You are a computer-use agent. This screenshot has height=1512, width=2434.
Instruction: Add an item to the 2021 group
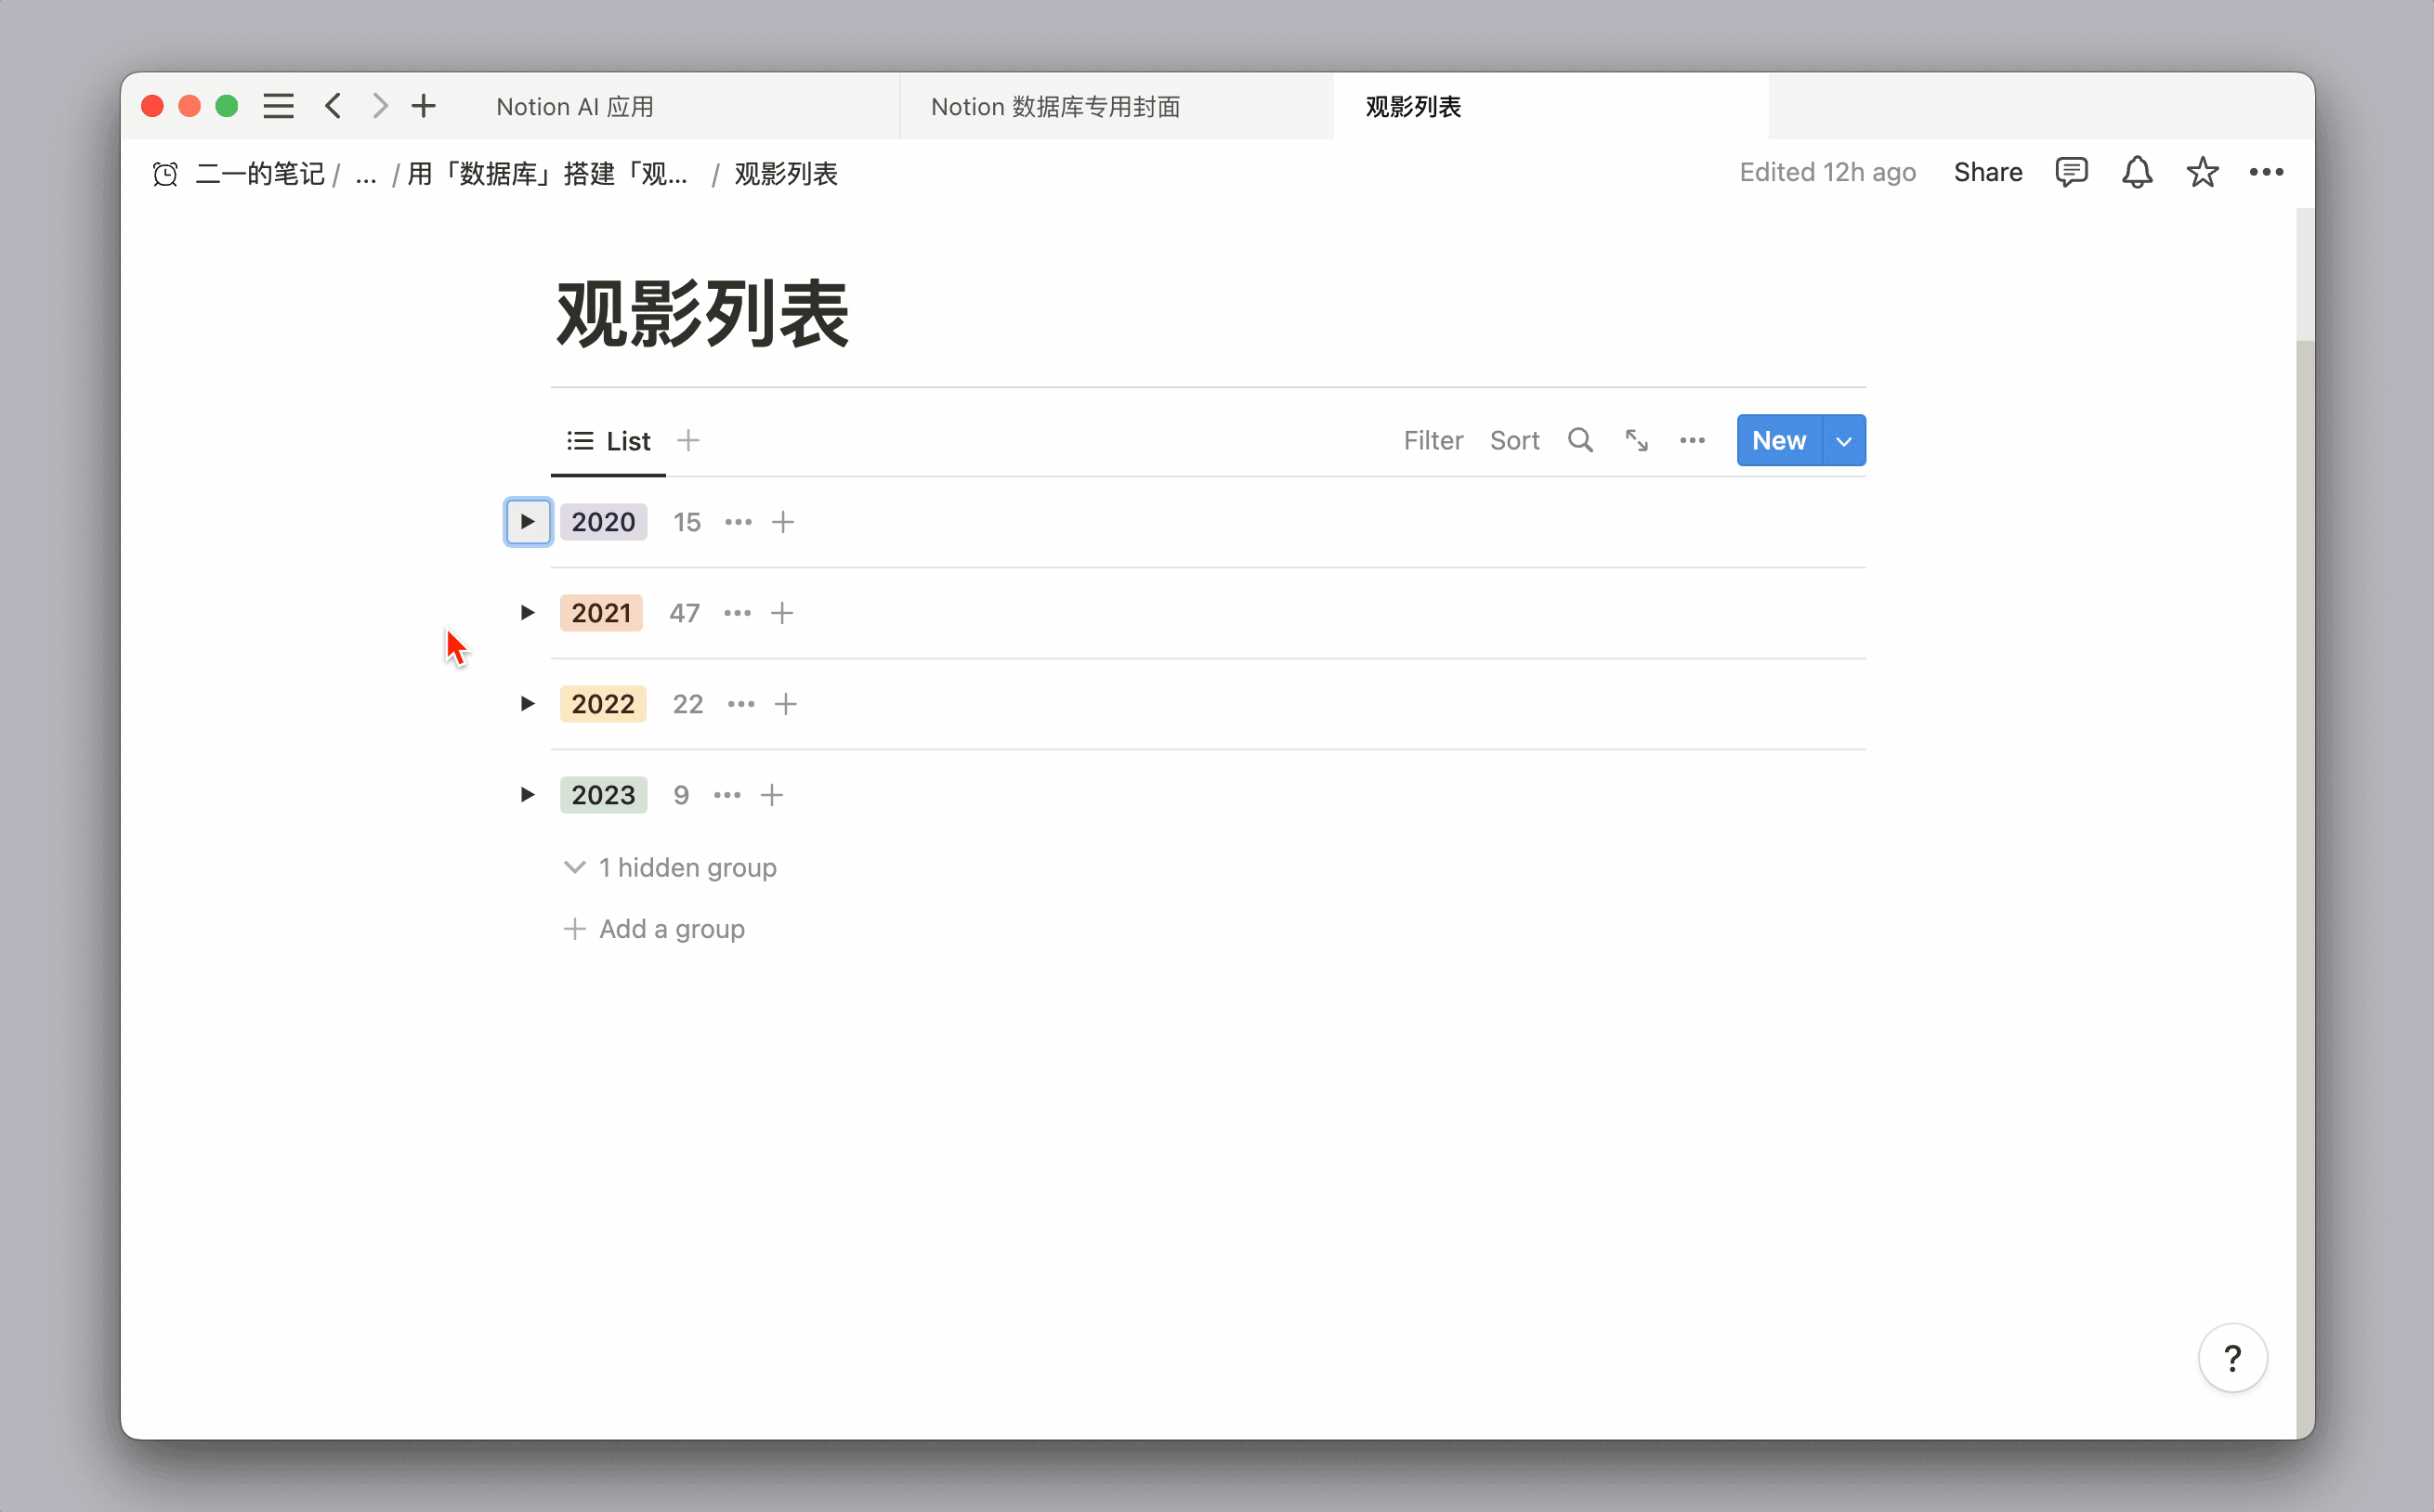[x=782, y=613]
